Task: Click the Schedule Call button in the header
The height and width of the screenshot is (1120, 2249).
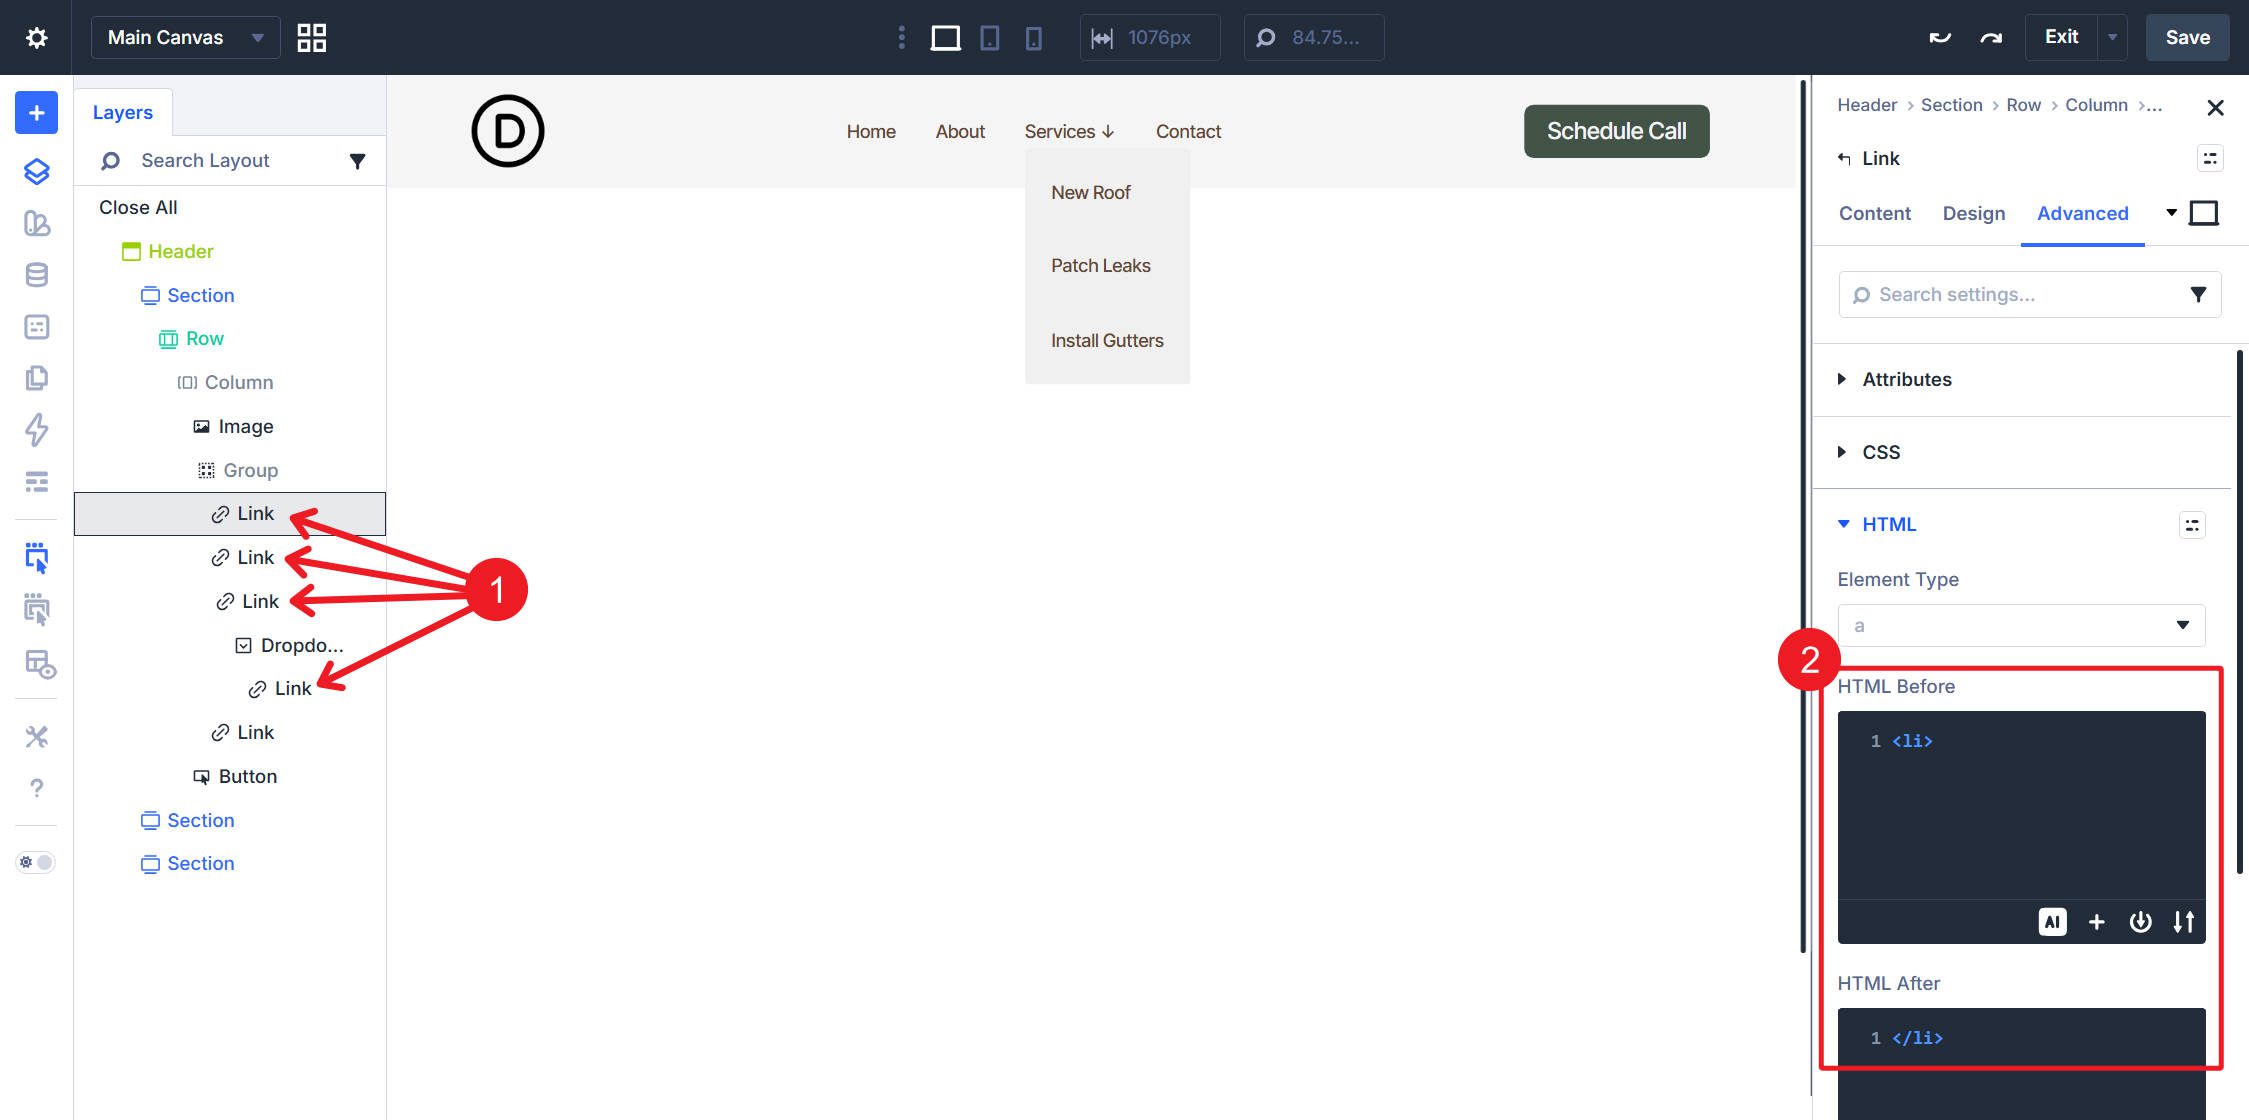Action: pyautogui.click(x=1616, y=130)
